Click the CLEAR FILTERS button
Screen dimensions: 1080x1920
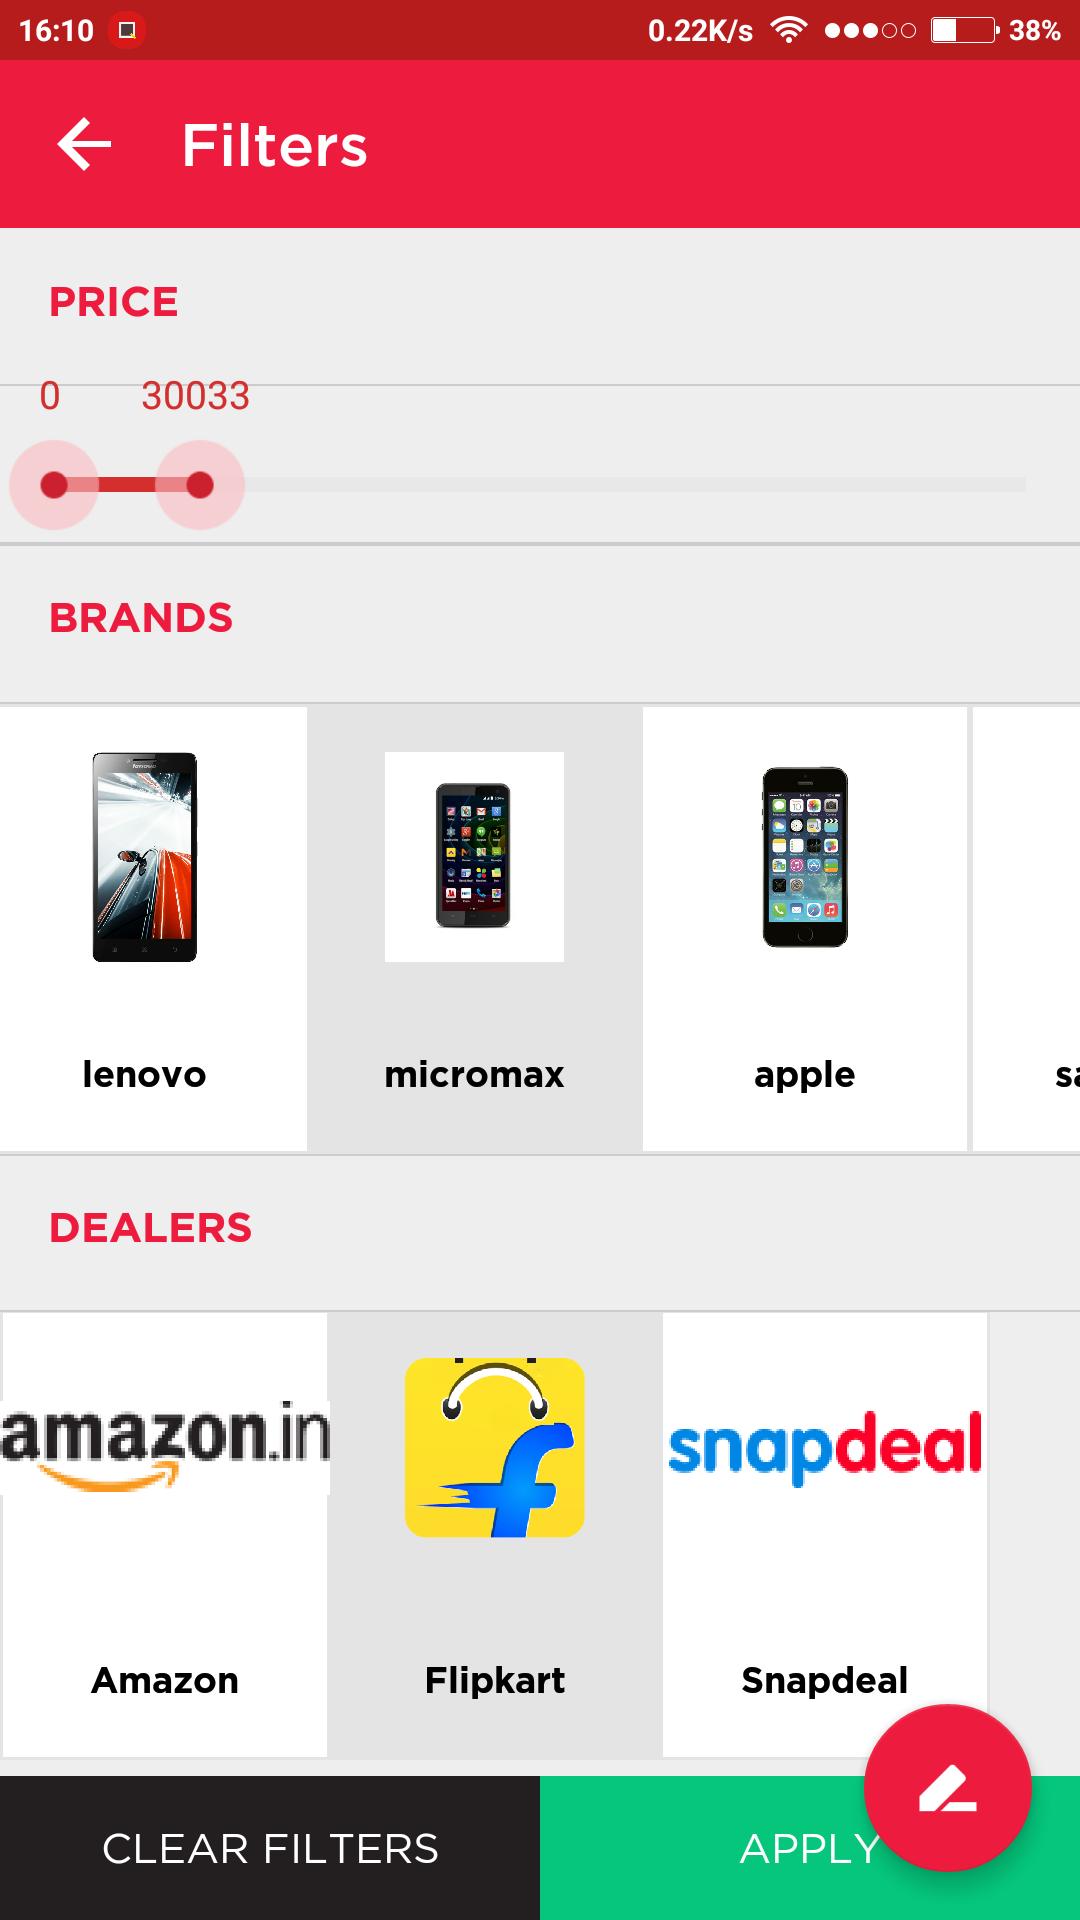(270, 1848)
